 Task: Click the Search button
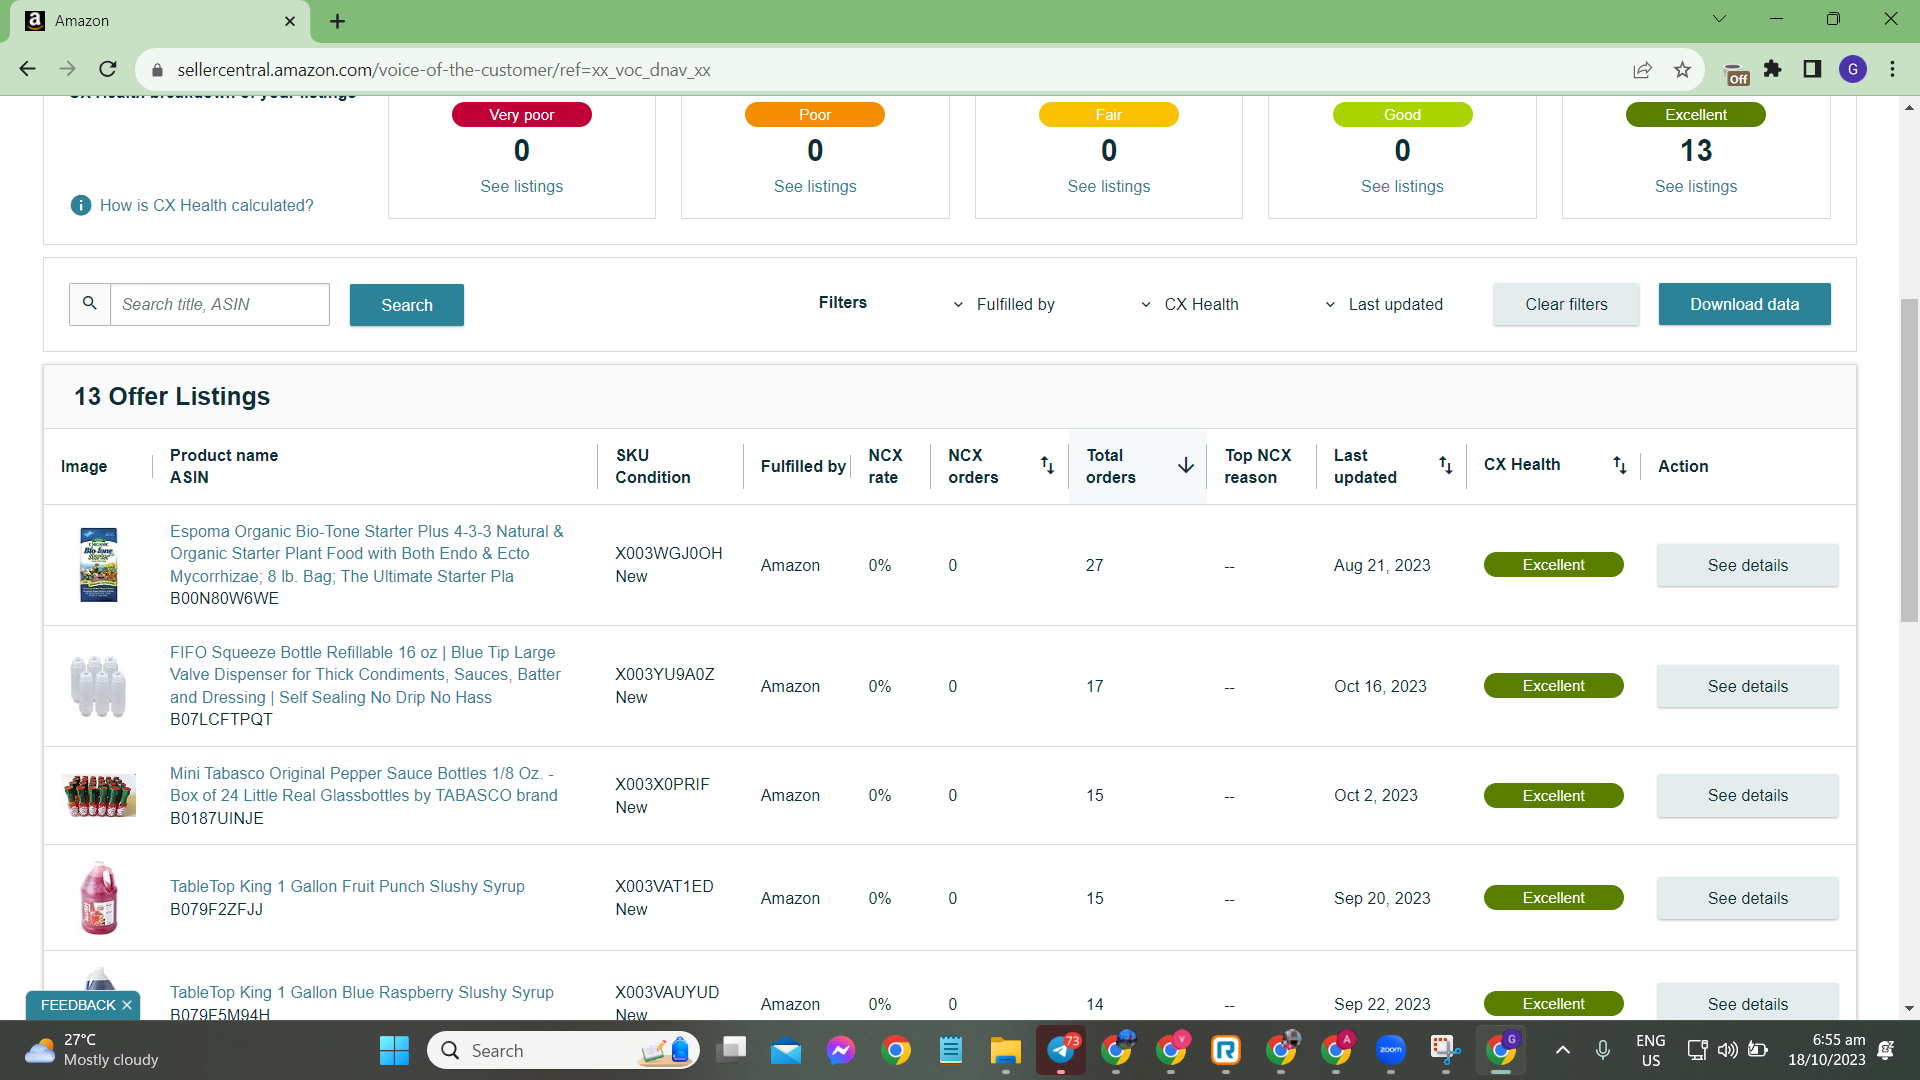407,305
